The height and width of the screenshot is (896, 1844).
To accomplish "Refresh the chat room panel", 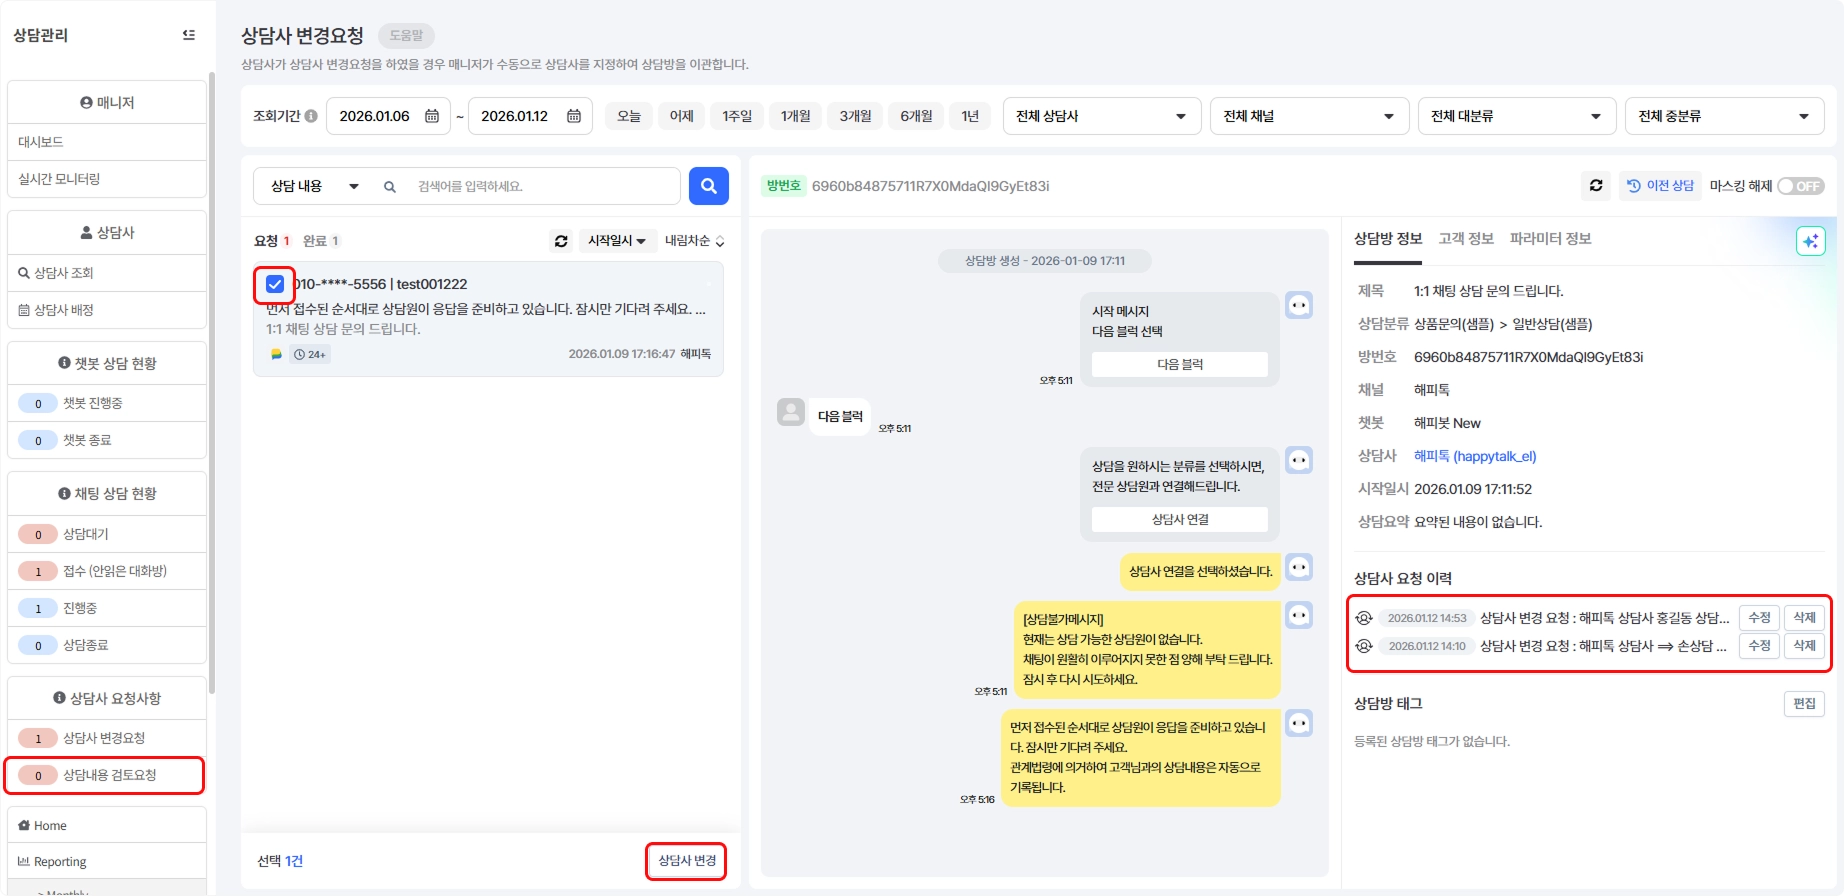I will [1596, 186].
